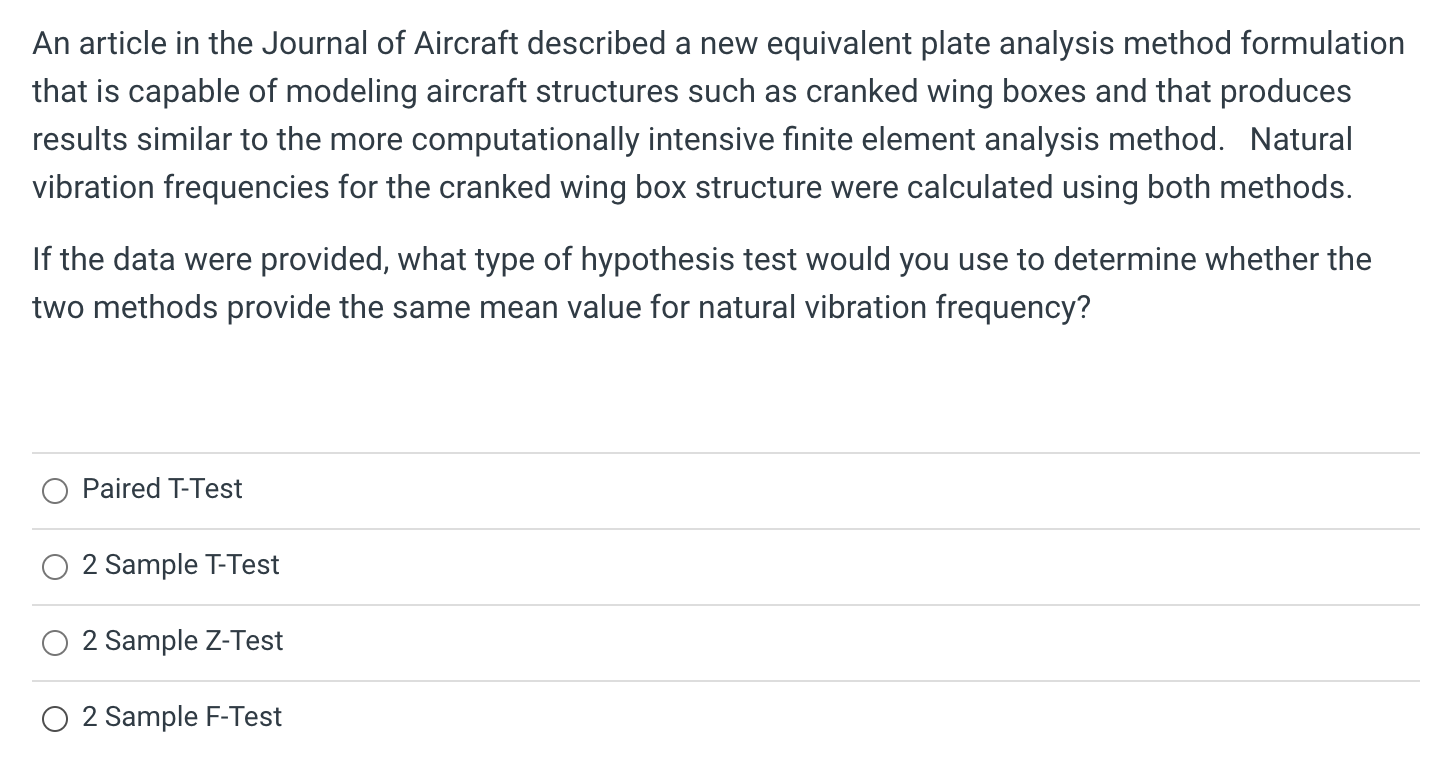
Task: Select the 2 Sample T-Test radio button
Action: click(55, 566)
